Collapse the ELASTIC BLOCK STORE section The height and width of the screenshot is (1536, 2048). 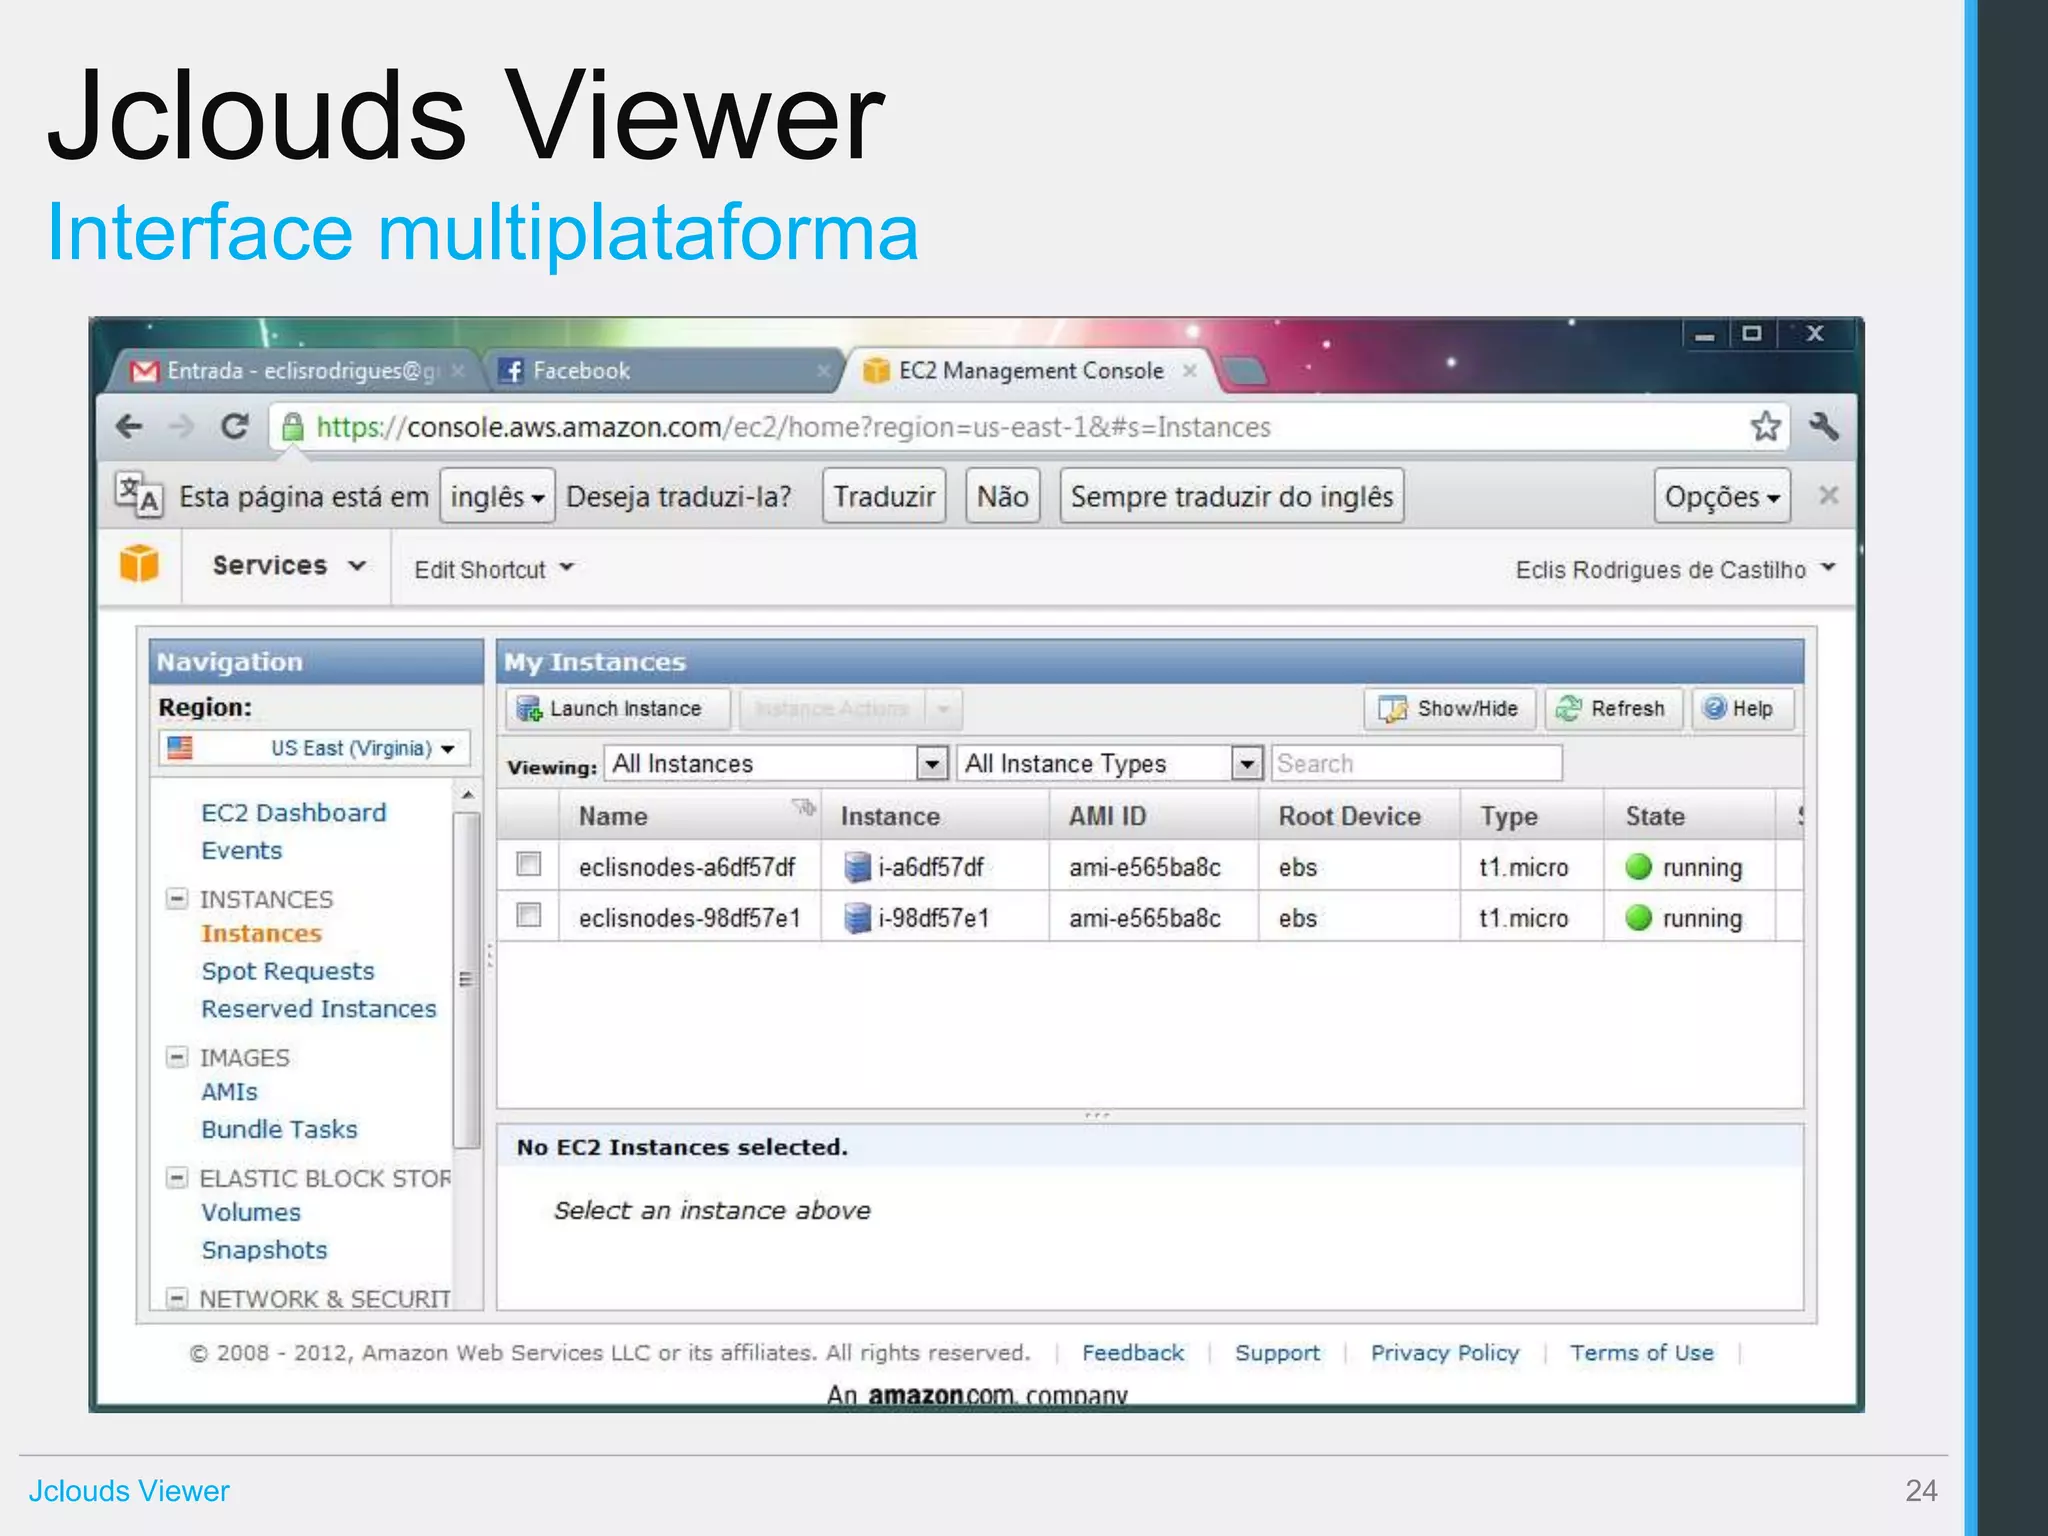point(177,1178)
